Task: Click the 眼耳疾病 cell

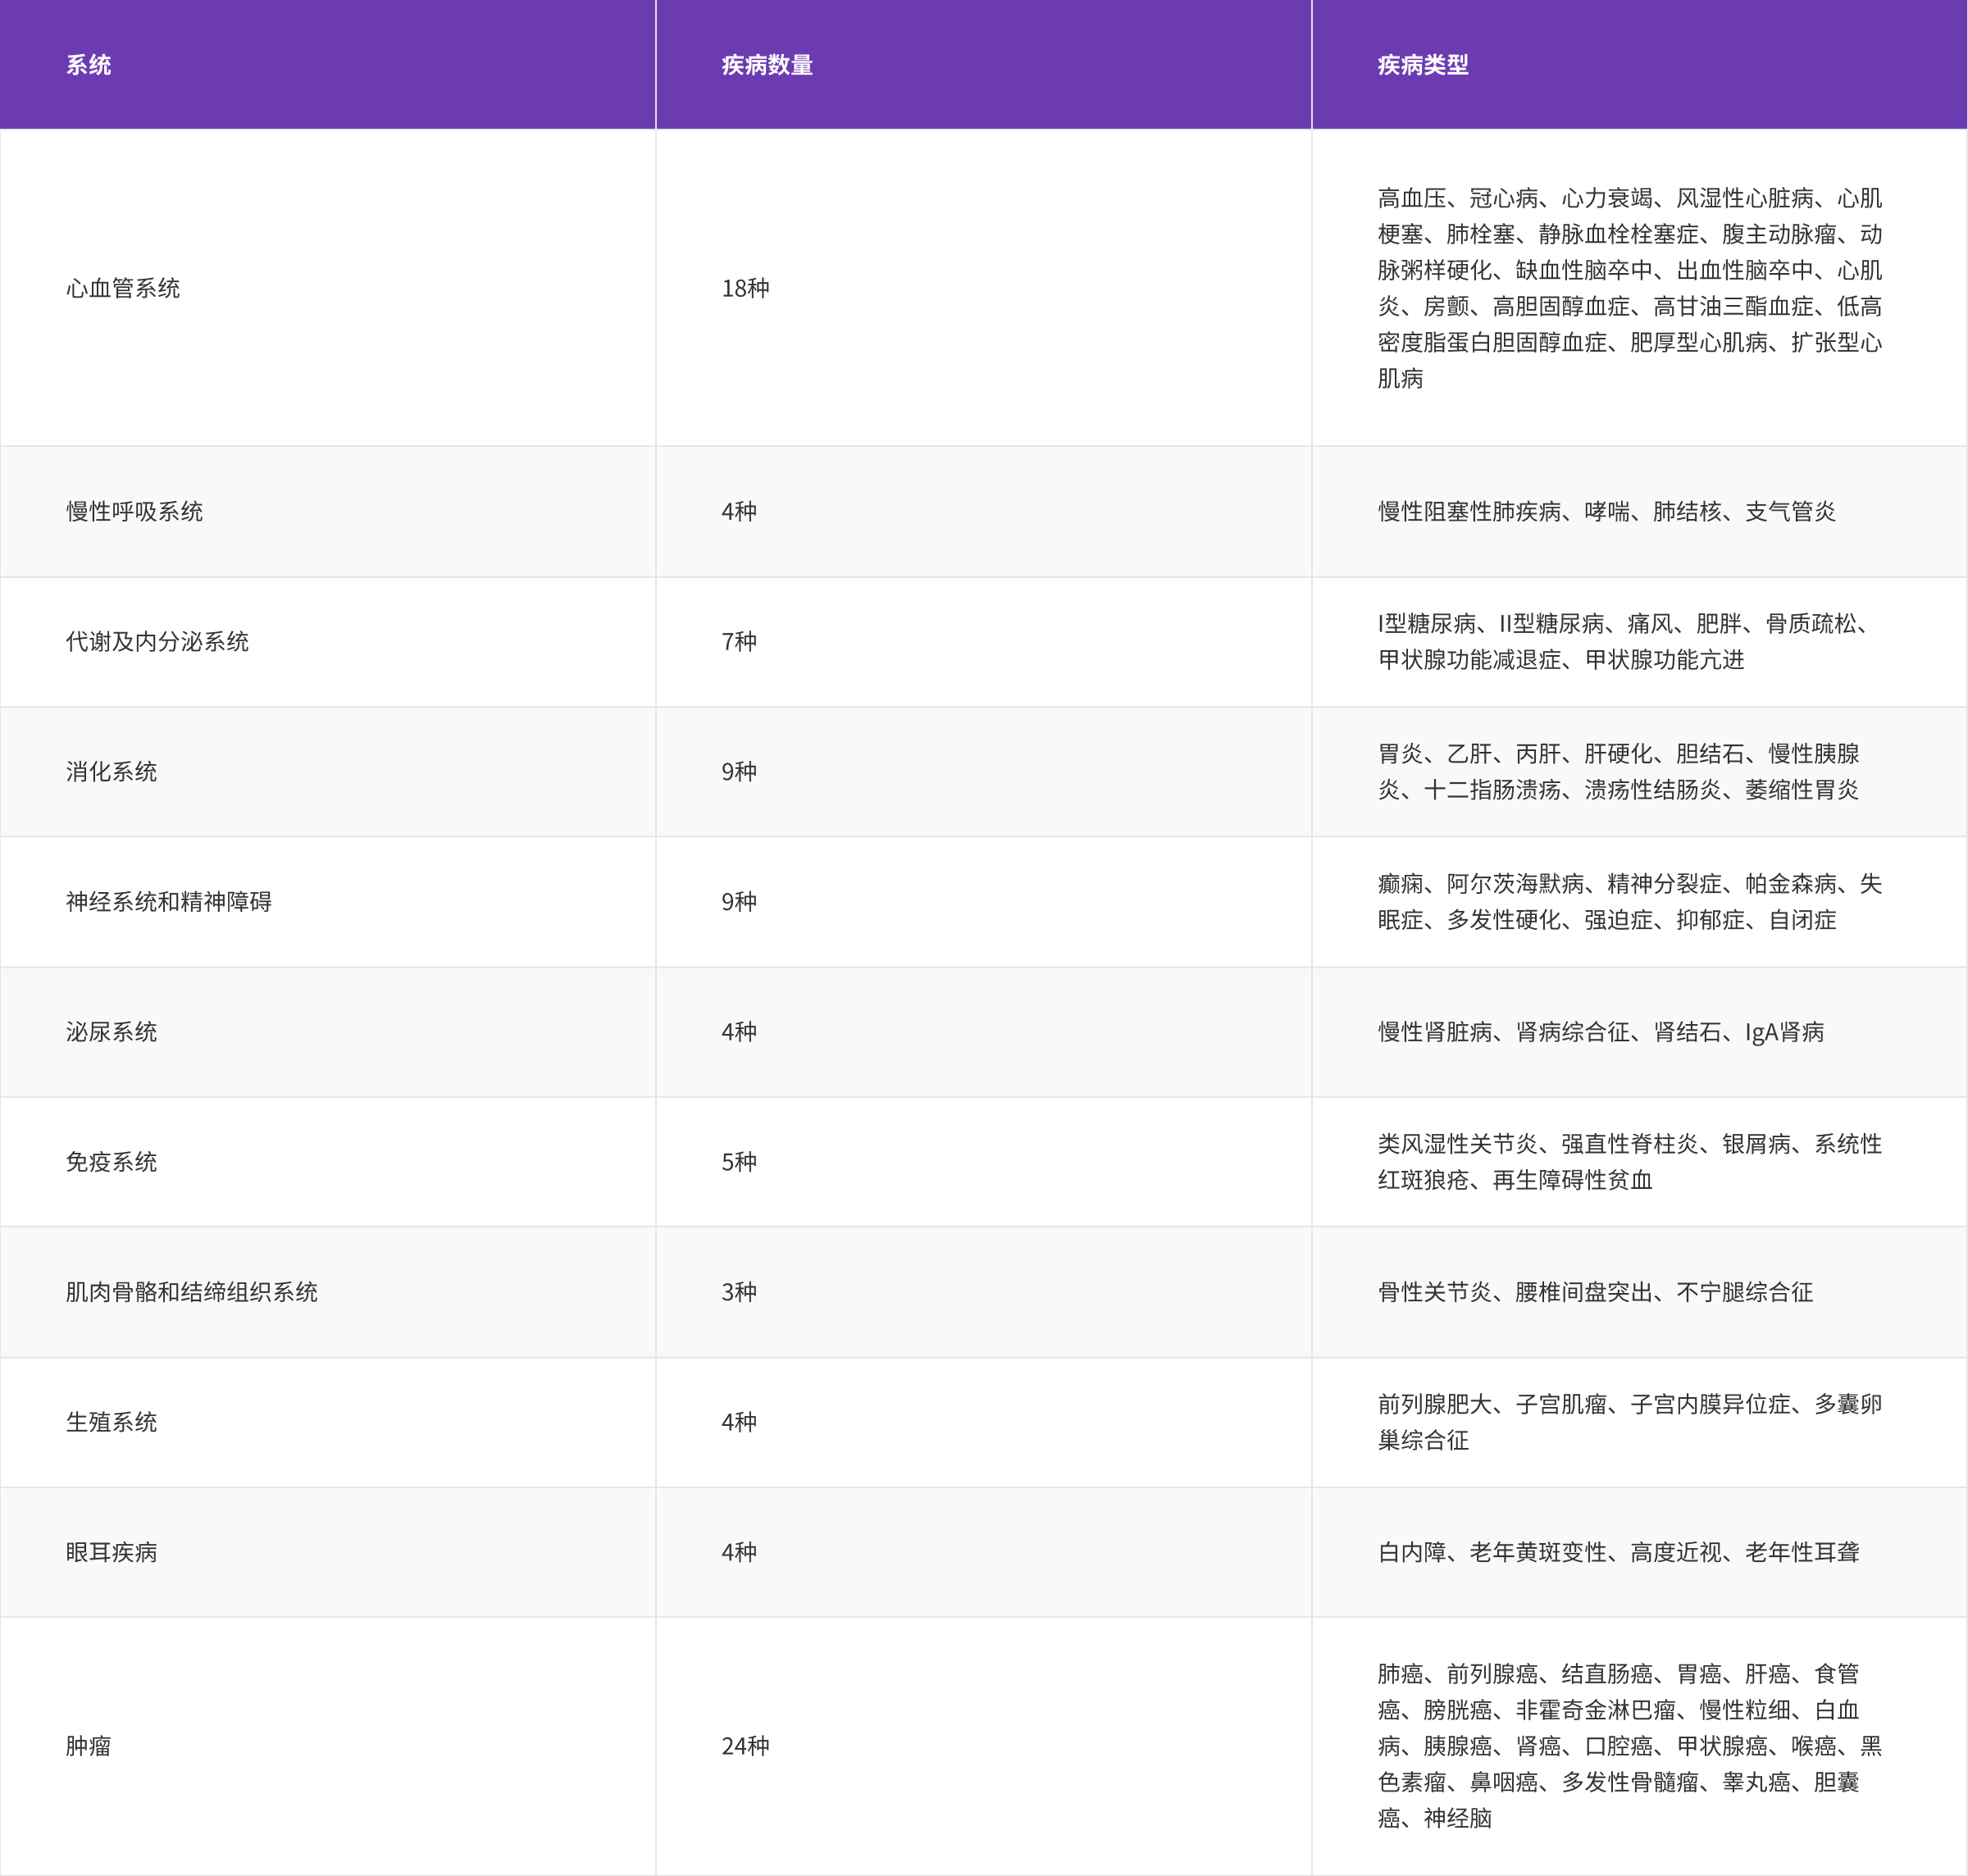Action: tap(111, 1551)
